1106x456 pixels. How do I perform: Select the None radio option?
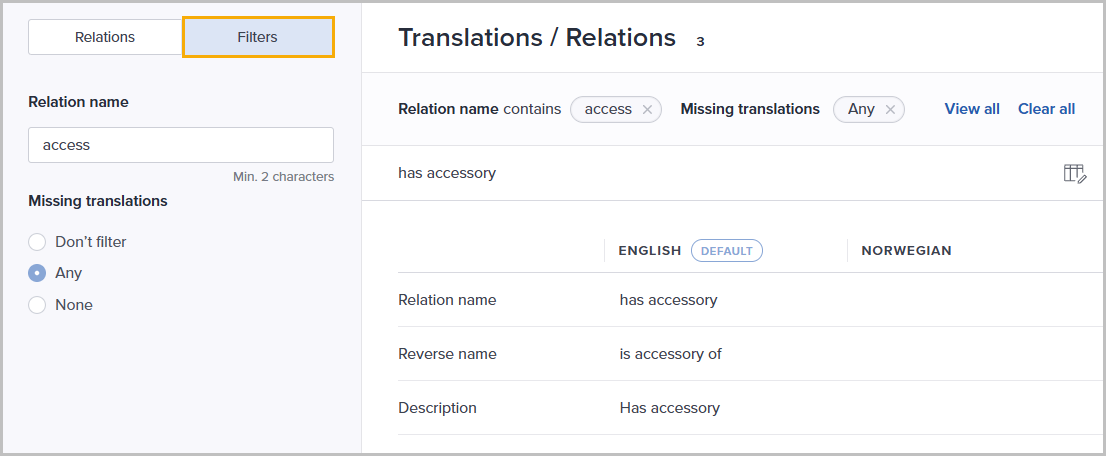pos(37,305)
